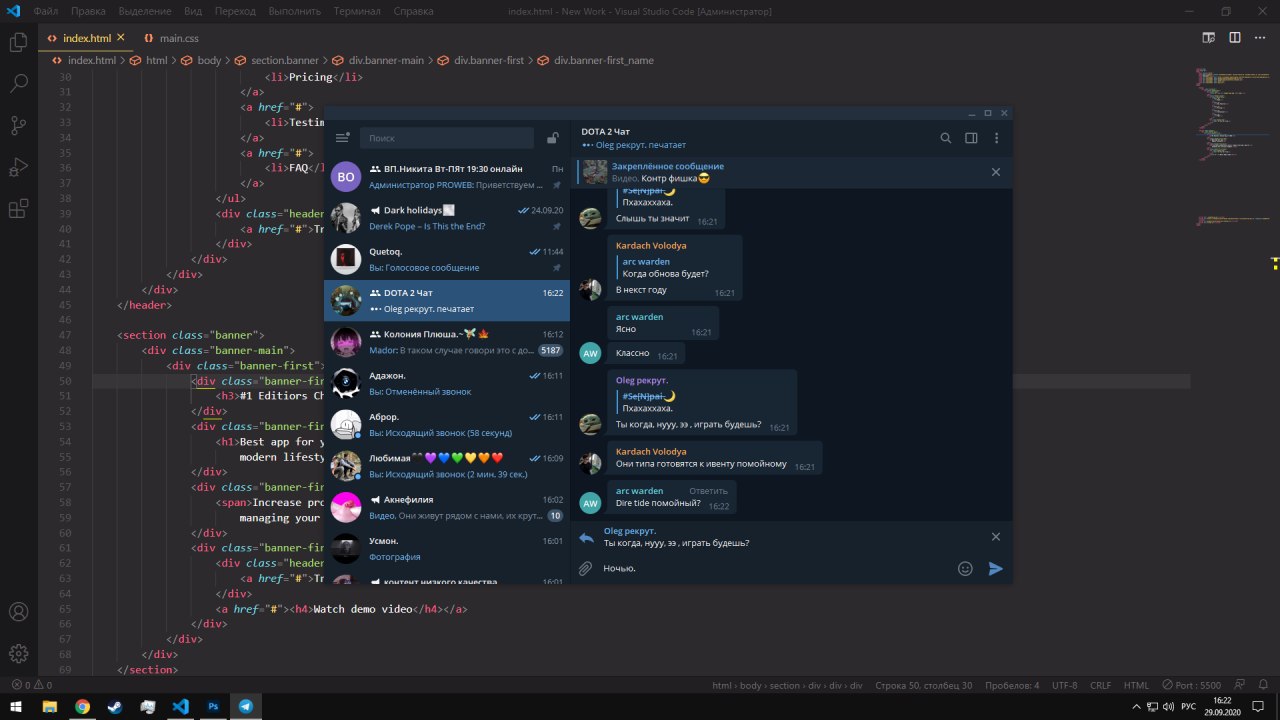Click the Telegram message input field
This screenshot has height=720, width=1280.
[x=775, y=568]
